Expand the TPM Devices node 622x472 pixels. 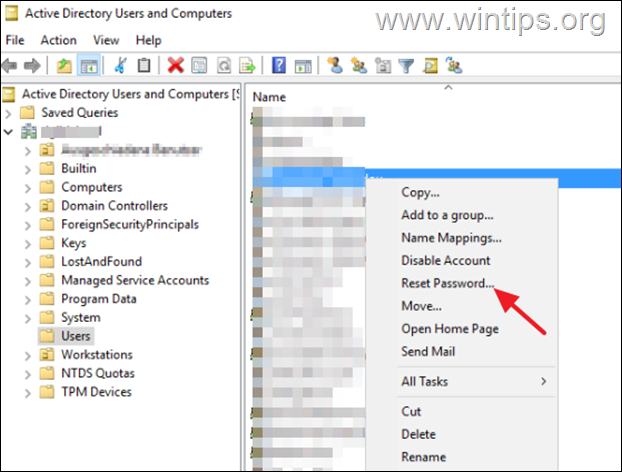27,393
